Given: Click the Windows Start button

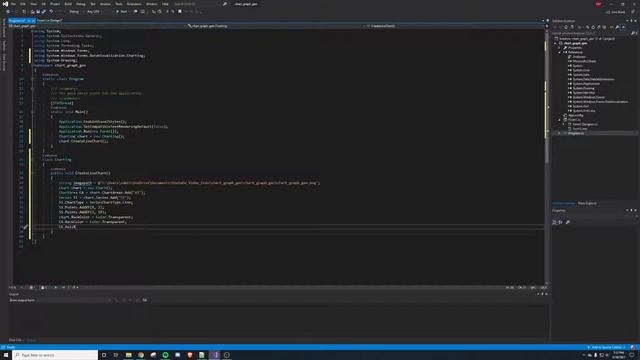Looking at the screenshot, I should tap(6, 355).
